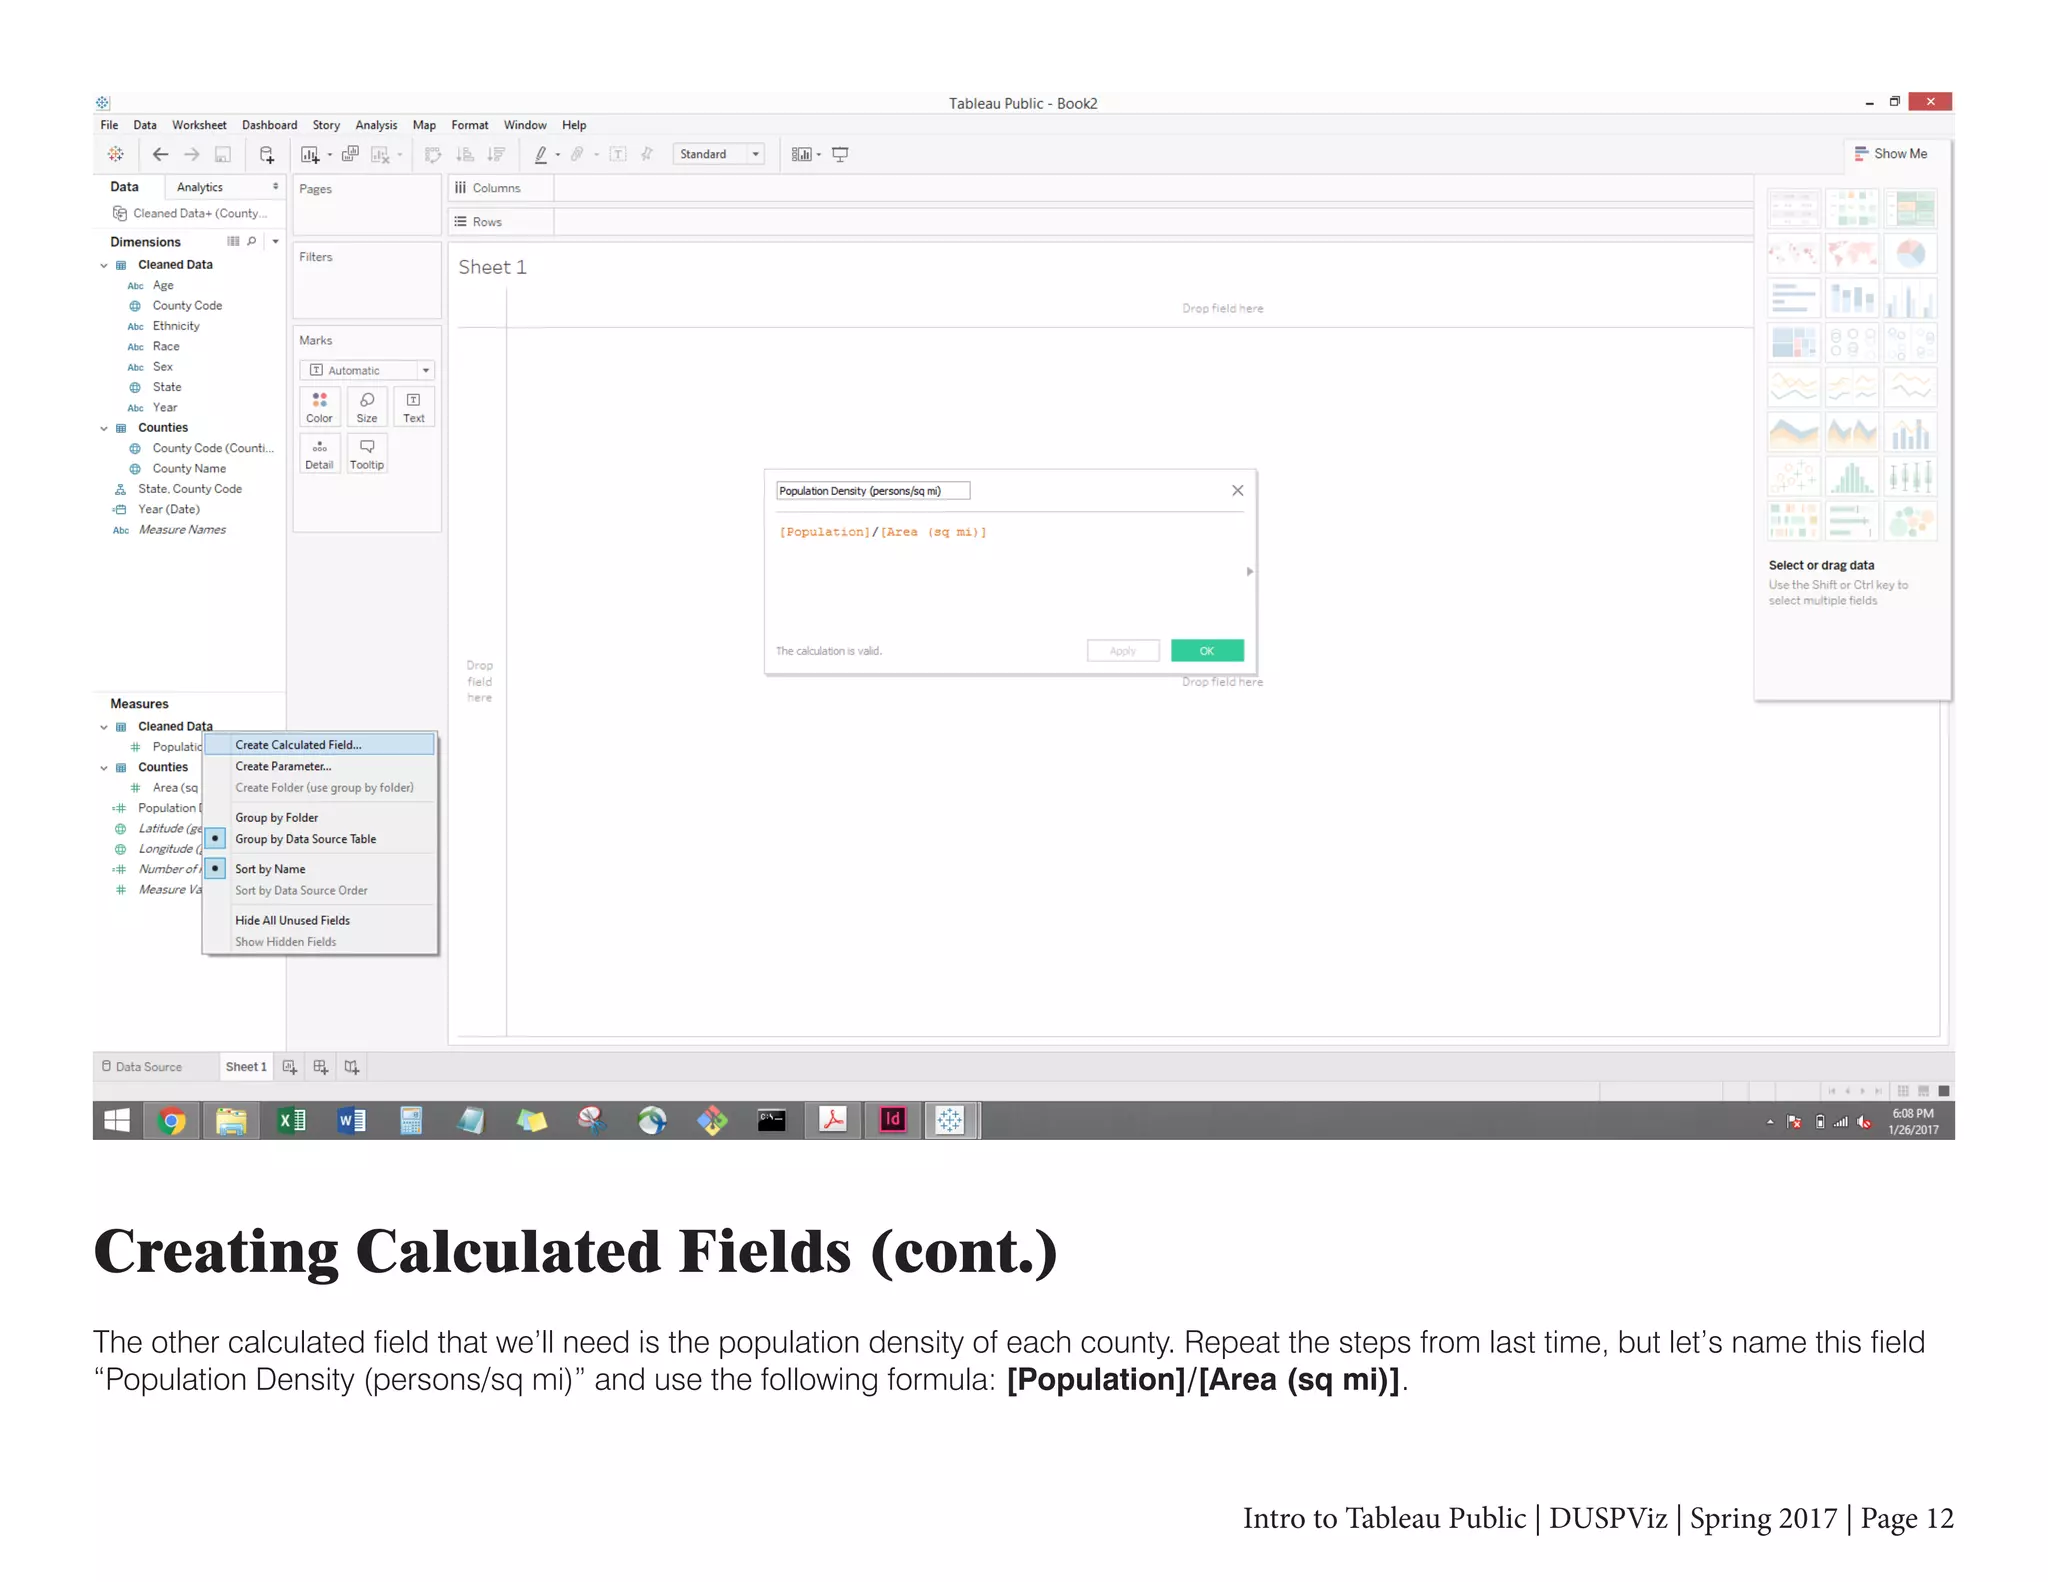Viewport: 2048px width, 1582px height.
Task: Click the Save disk icon in toolbar
Action: [223, 154]
